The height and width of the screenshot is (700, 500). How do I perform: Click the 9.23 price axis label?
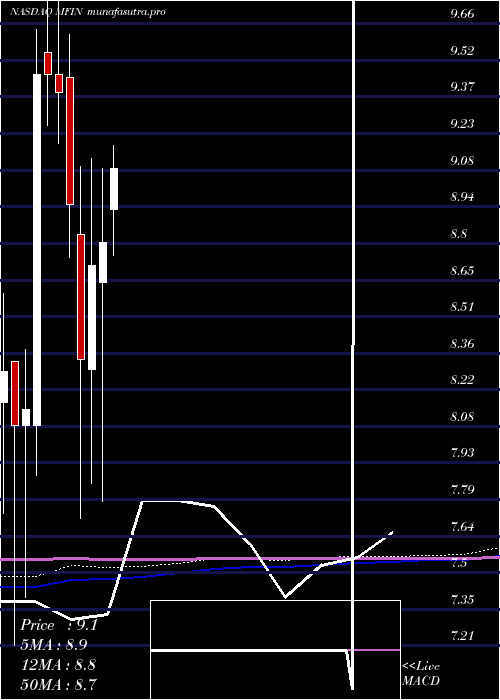pos(462,124)
